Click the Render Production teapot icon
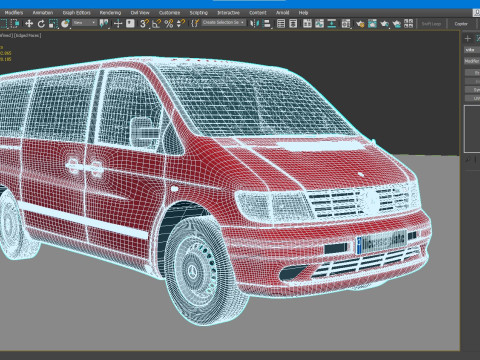Screen dimensions: 480x360 click(x=384, y=24)
